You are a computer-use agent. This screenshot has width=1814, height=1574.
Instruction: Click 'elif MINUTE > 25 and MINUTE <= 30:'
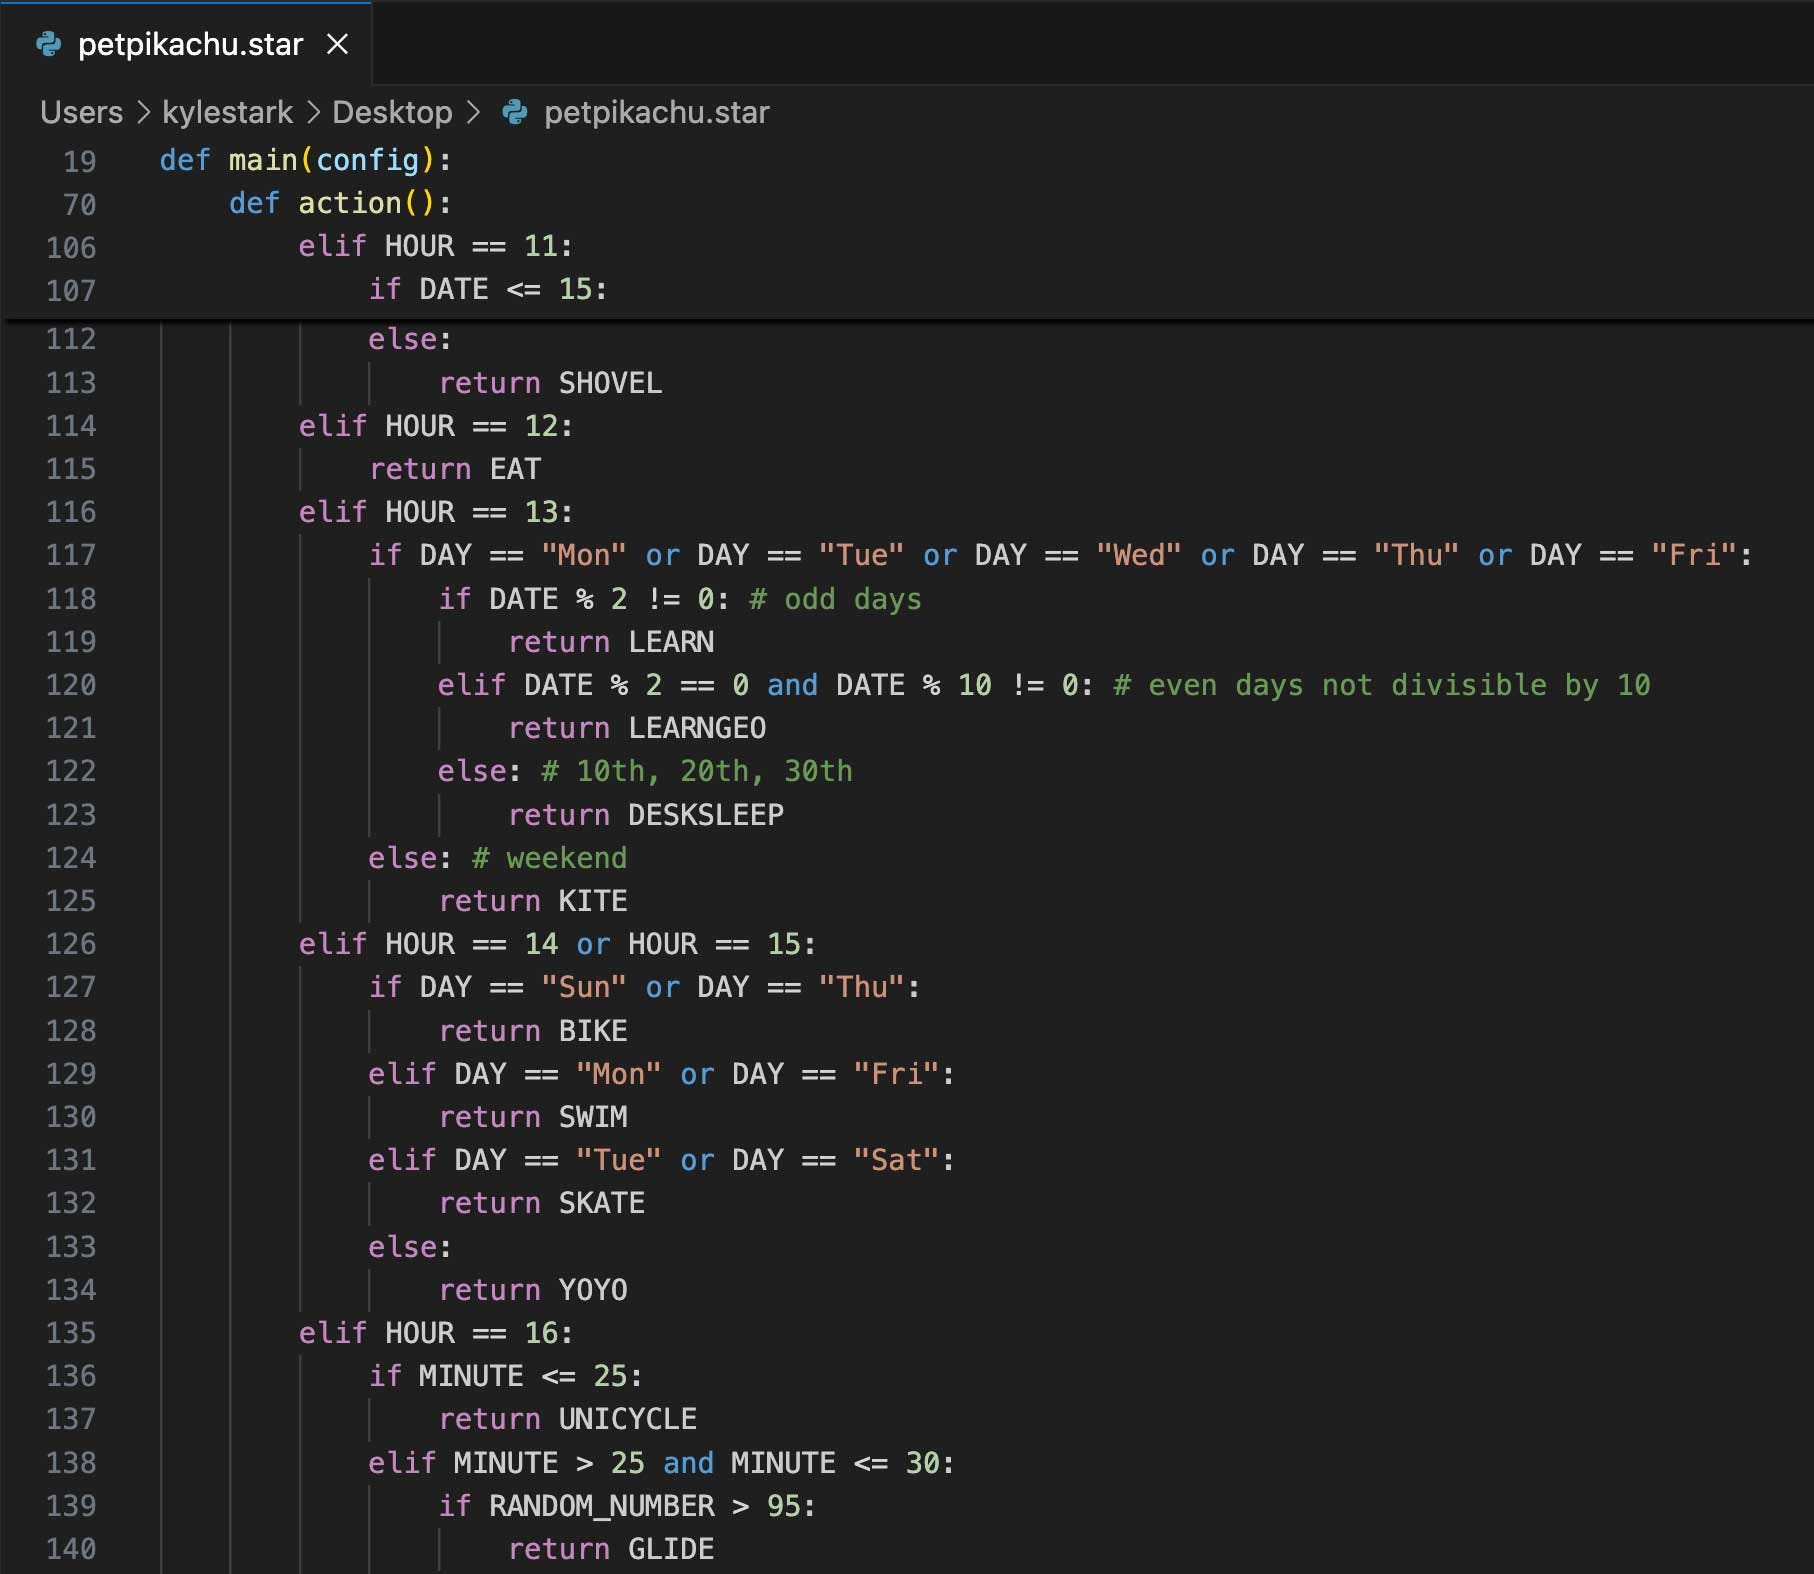coord(661,1463)
